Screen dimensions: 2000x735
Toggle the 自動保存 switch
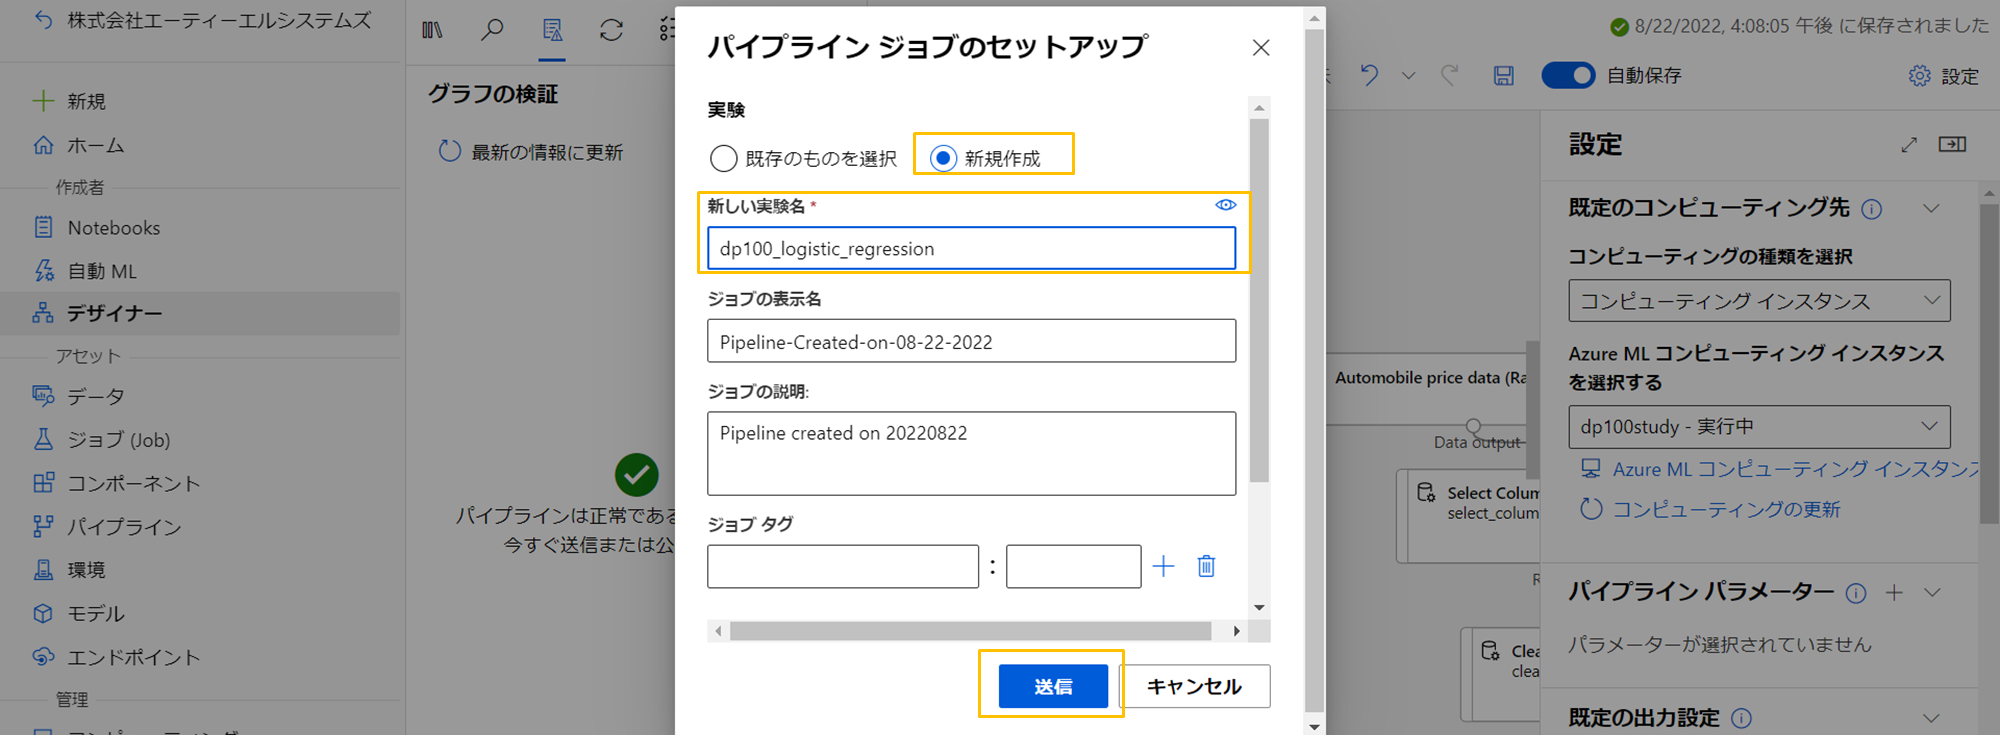1568,75
